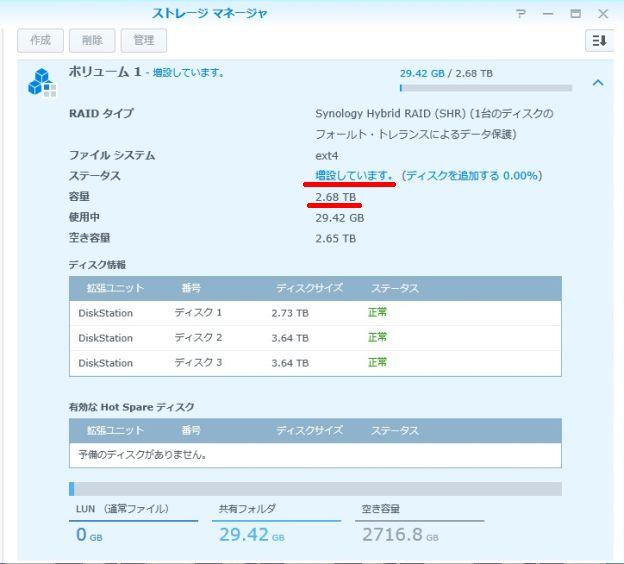
Task: Click 3.64 TB size of ディスク 2
Action: pyautogui.click(x=290, y=338)
